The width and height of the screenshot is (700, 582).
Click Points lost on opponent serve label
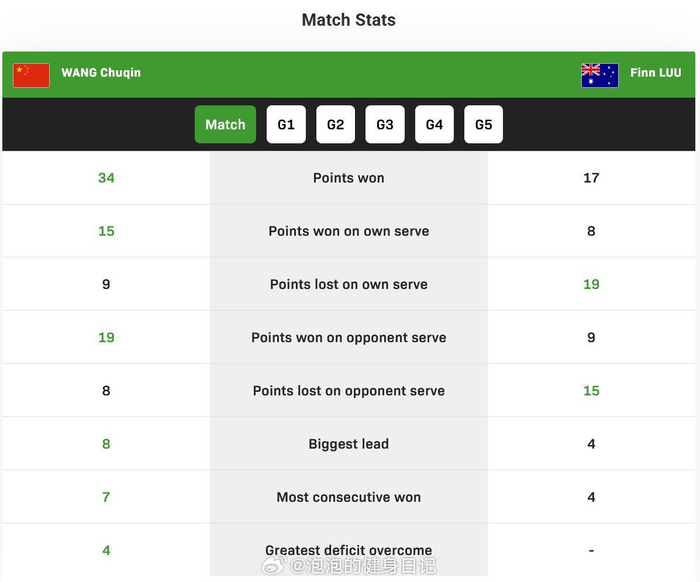coord(348,391)
